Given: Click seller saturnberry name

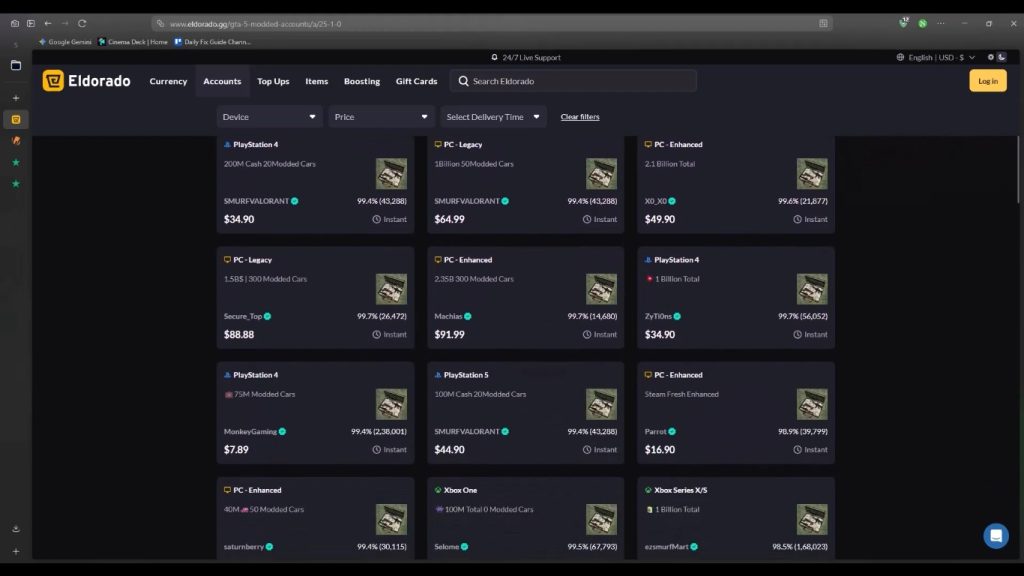Looking at the screenshot, I should pyautogui.click(x=244, y=547).
